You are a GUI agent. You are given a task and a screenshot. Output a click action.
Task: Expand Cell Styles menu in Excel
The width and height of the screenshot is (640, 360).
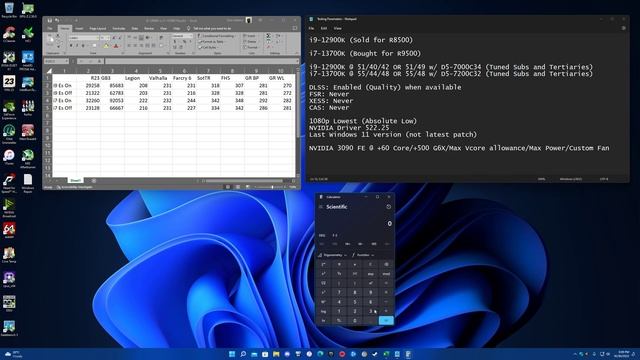click(x=208, y=47)
